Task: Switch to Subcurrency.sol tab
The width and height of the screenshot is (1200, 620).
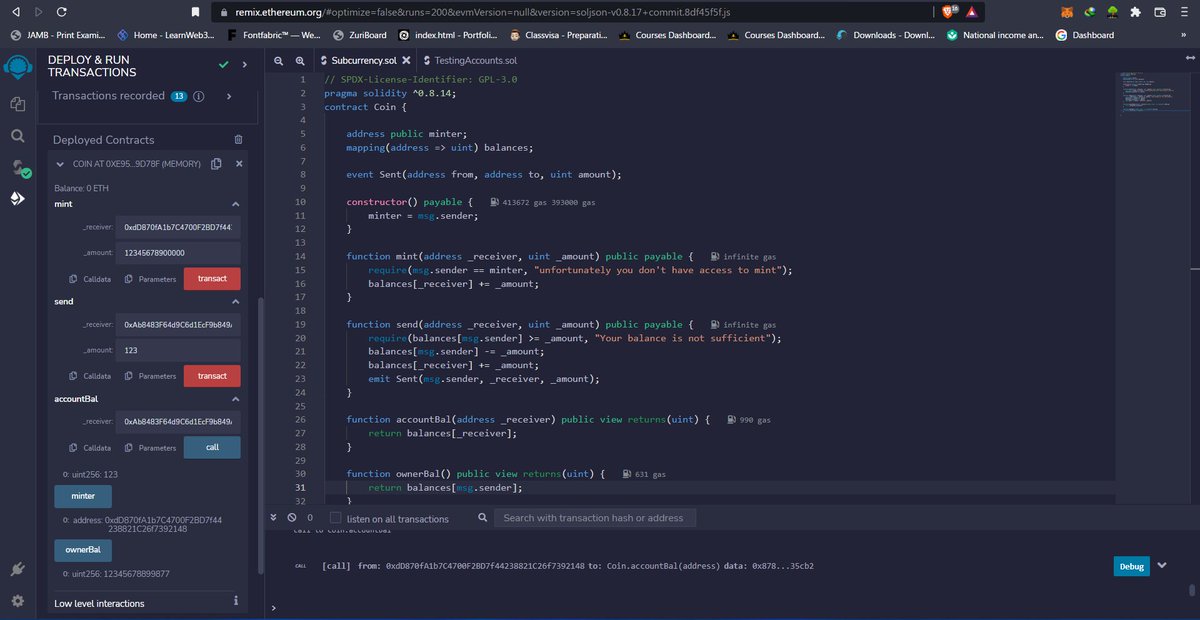Action: [364, 61]
